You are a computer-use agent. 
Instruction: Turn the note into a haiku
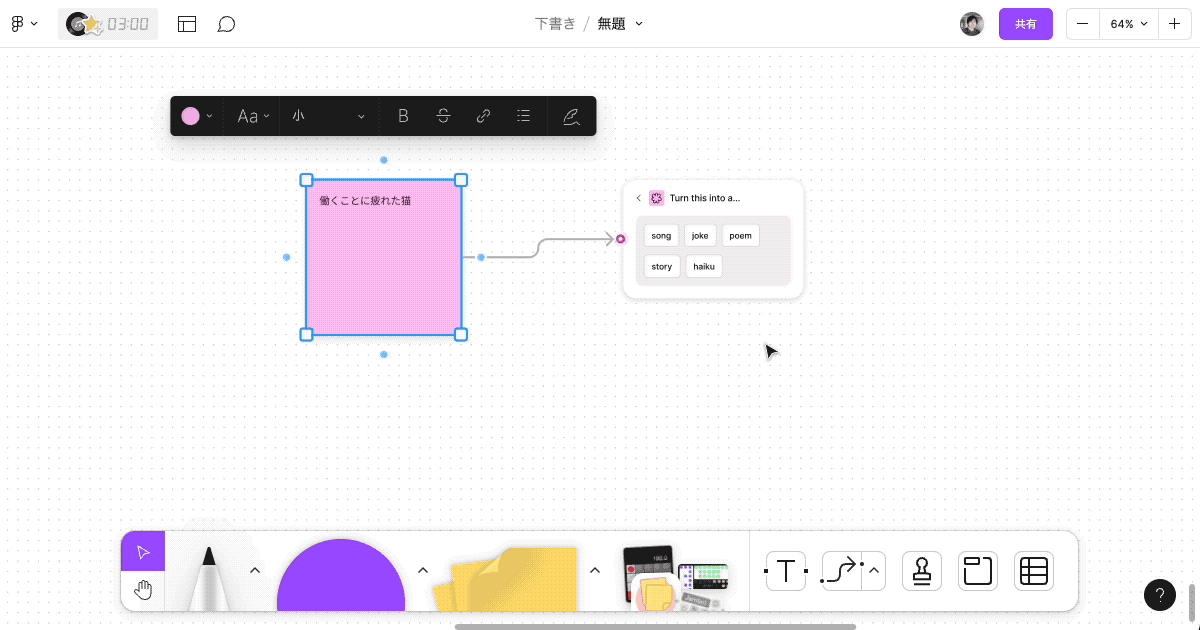(703, 266)
